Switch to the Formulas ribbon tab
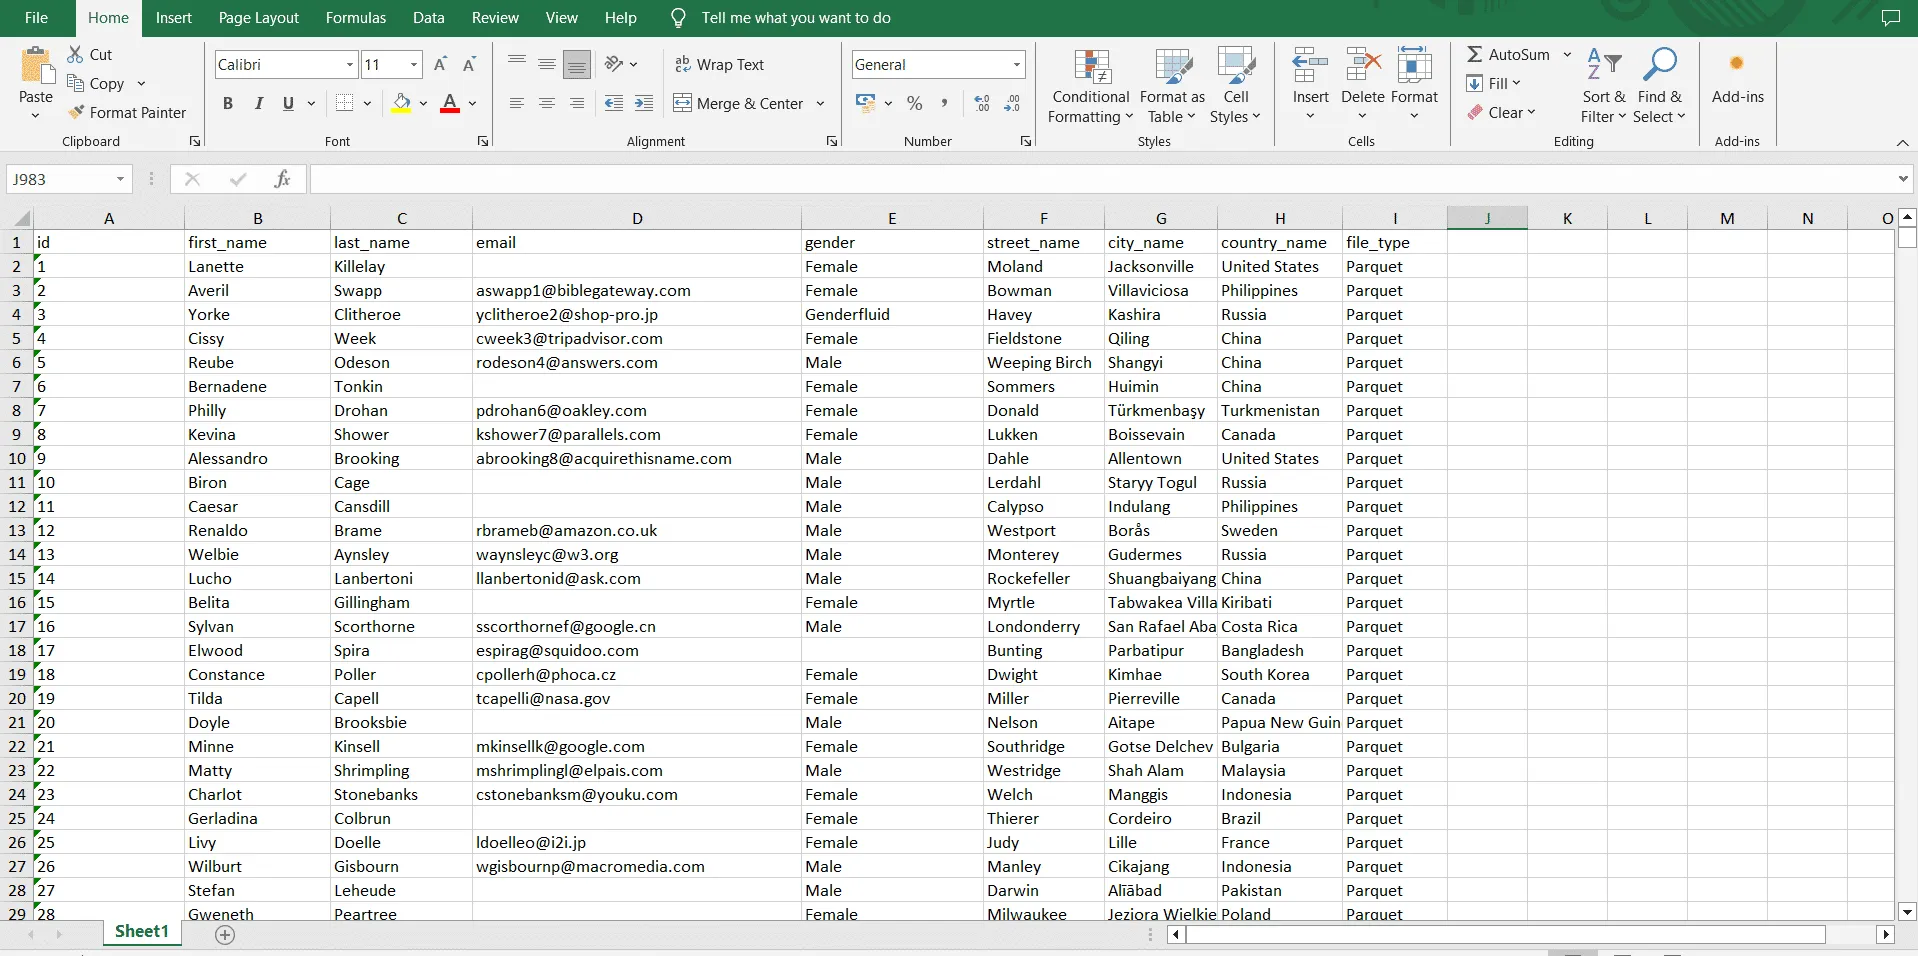 pos(354,17)
